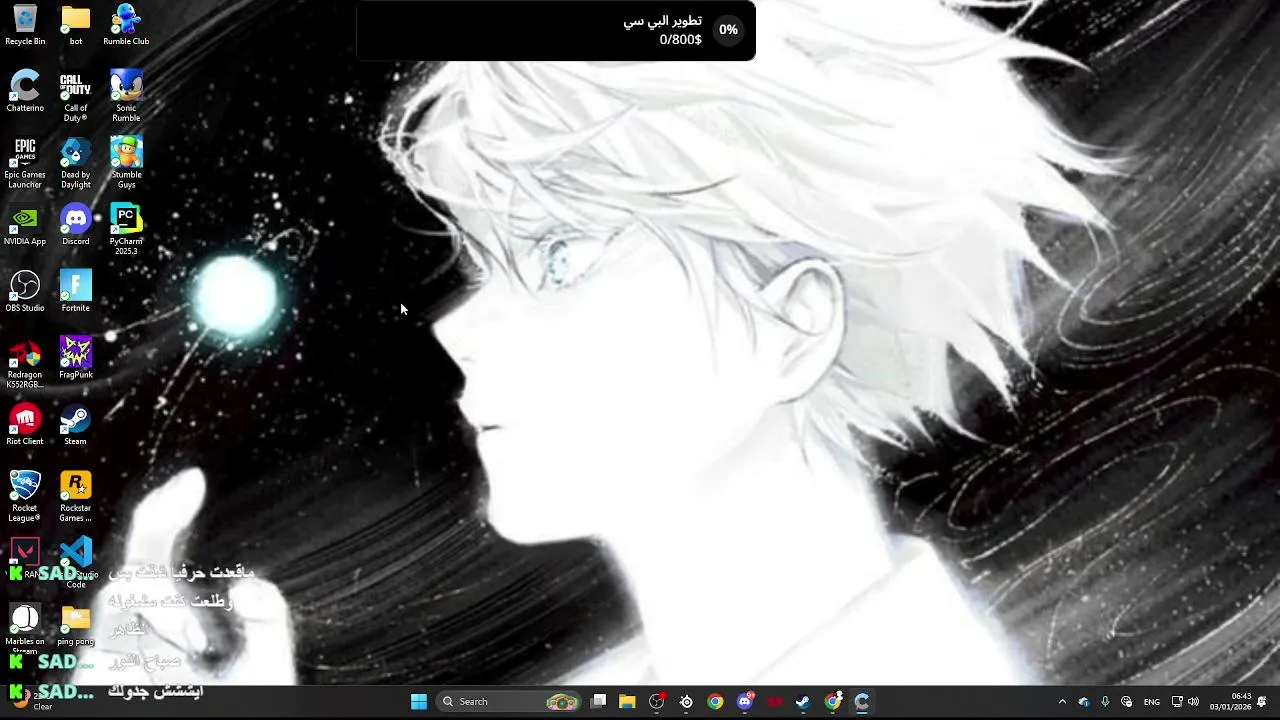Switch to OBS Studio in the taskbar
This screenshot has height=720, width=1280.
657,702
